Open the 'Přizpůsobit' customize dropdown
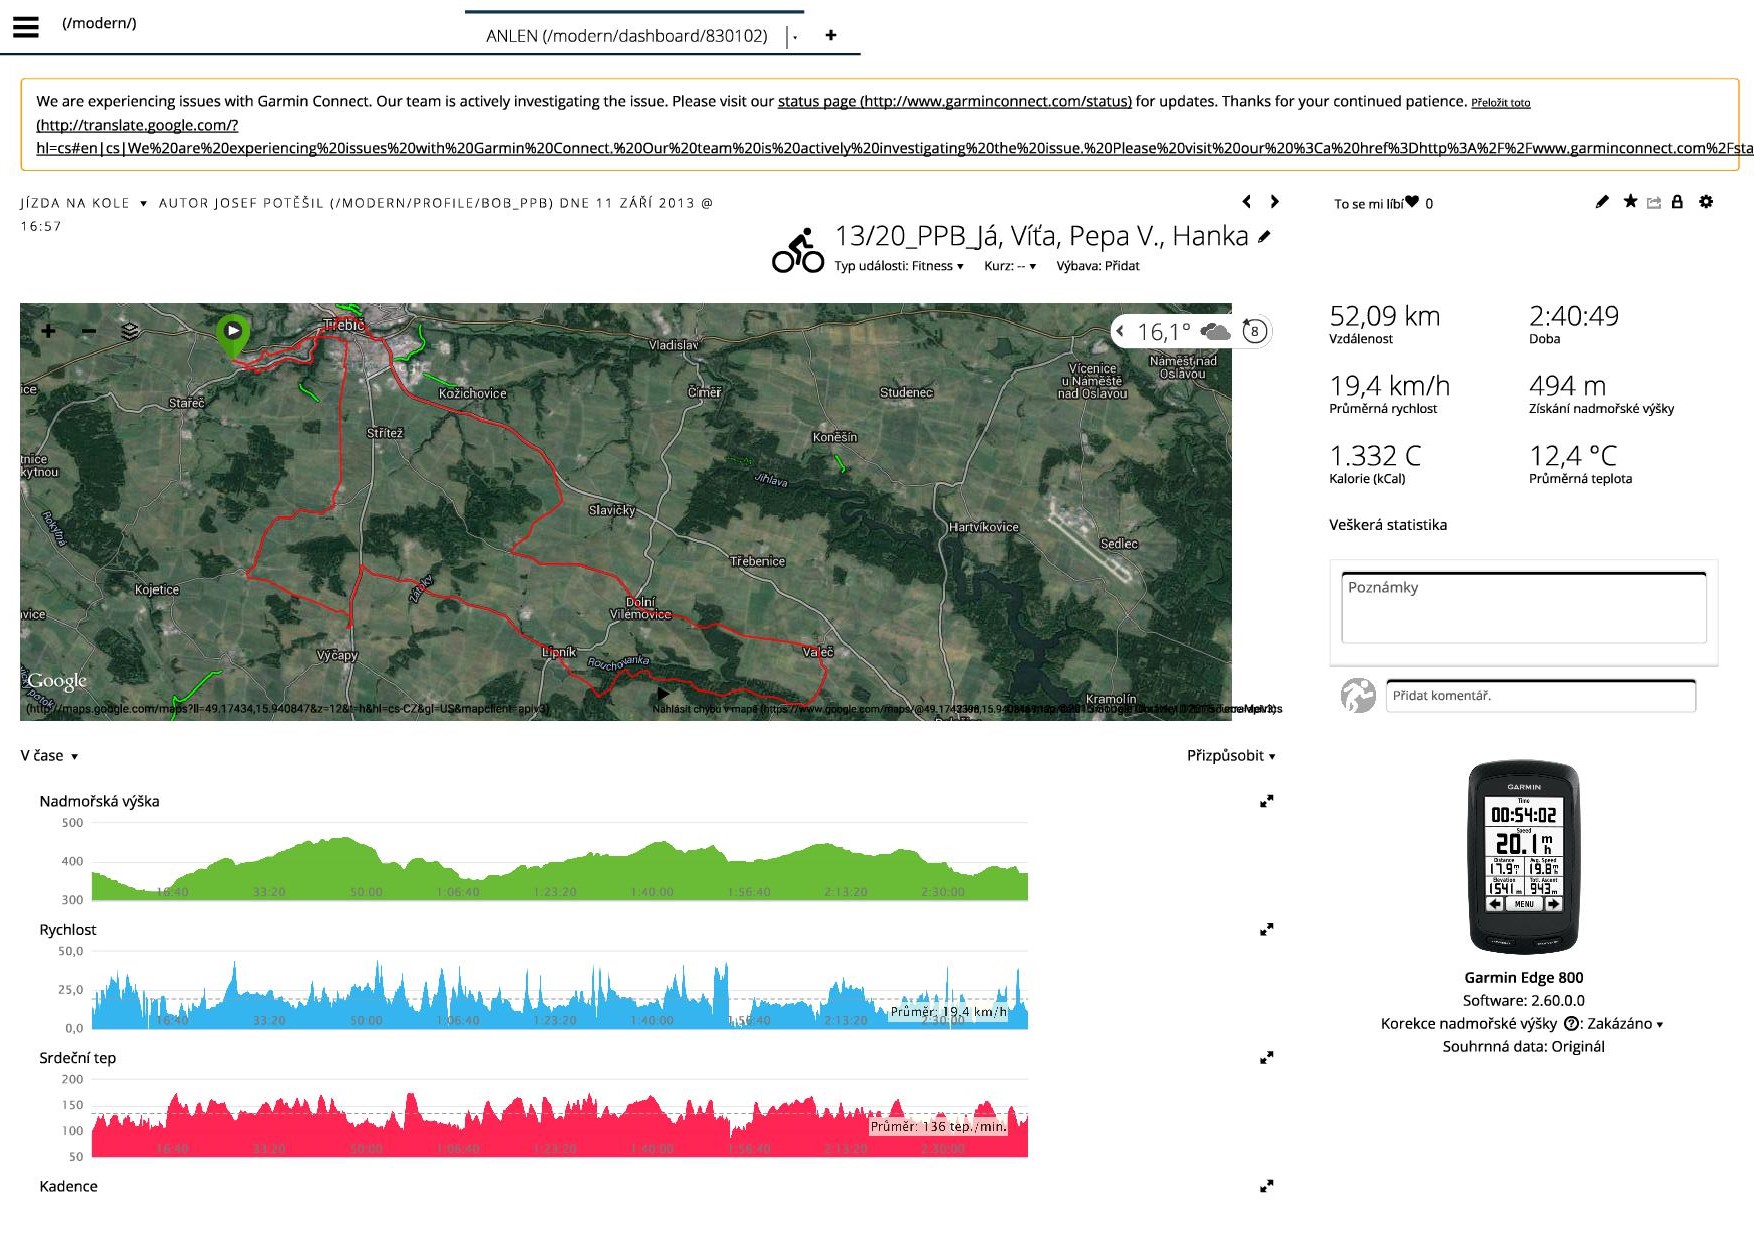Image resolution: width=1754 pixels, height=1240 pixels. pyautogui.click(x=1230, y=756)
